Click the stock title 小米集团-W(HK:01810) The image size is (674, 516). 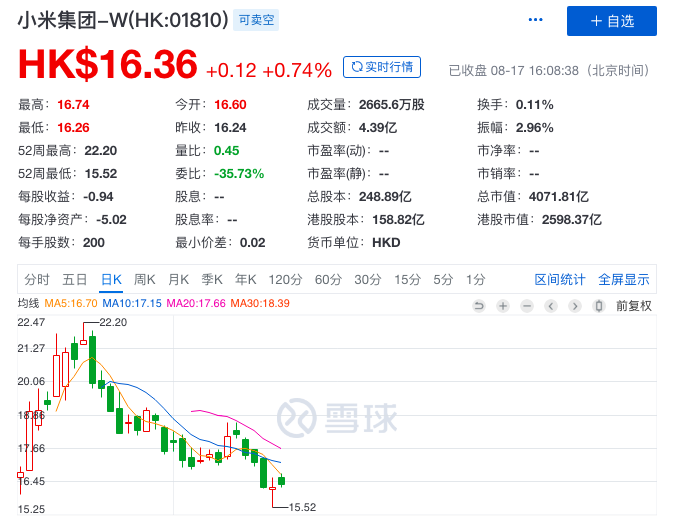tap(123, 20)
